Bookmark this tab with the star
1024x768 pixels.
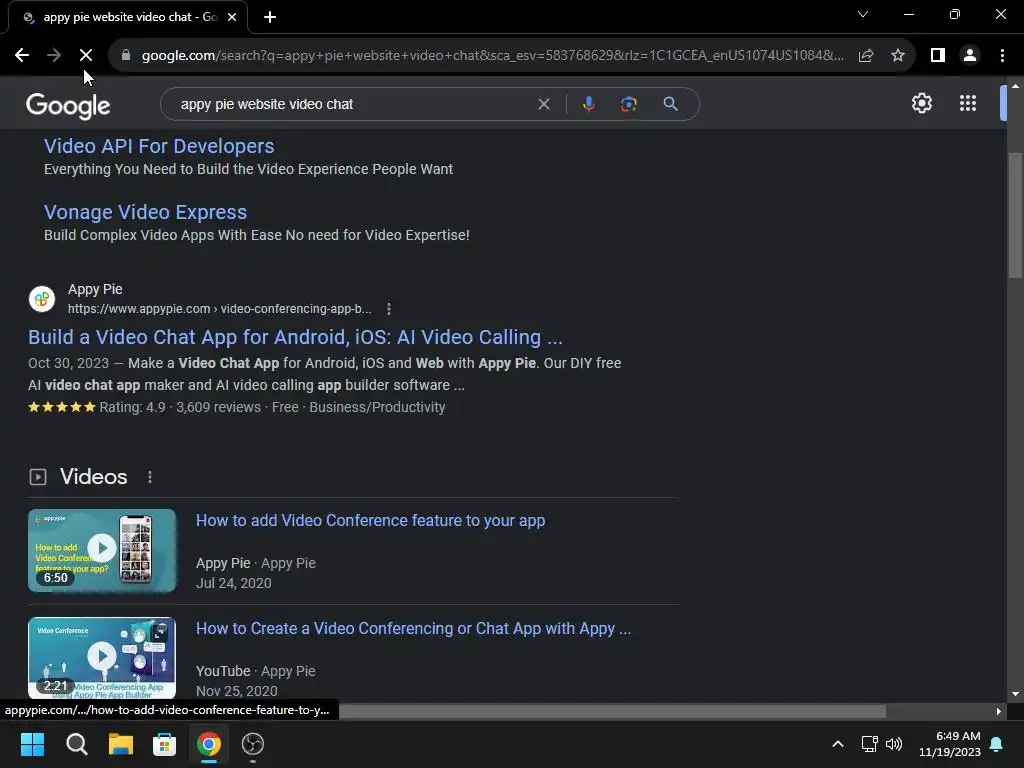[x=898, y=56]
